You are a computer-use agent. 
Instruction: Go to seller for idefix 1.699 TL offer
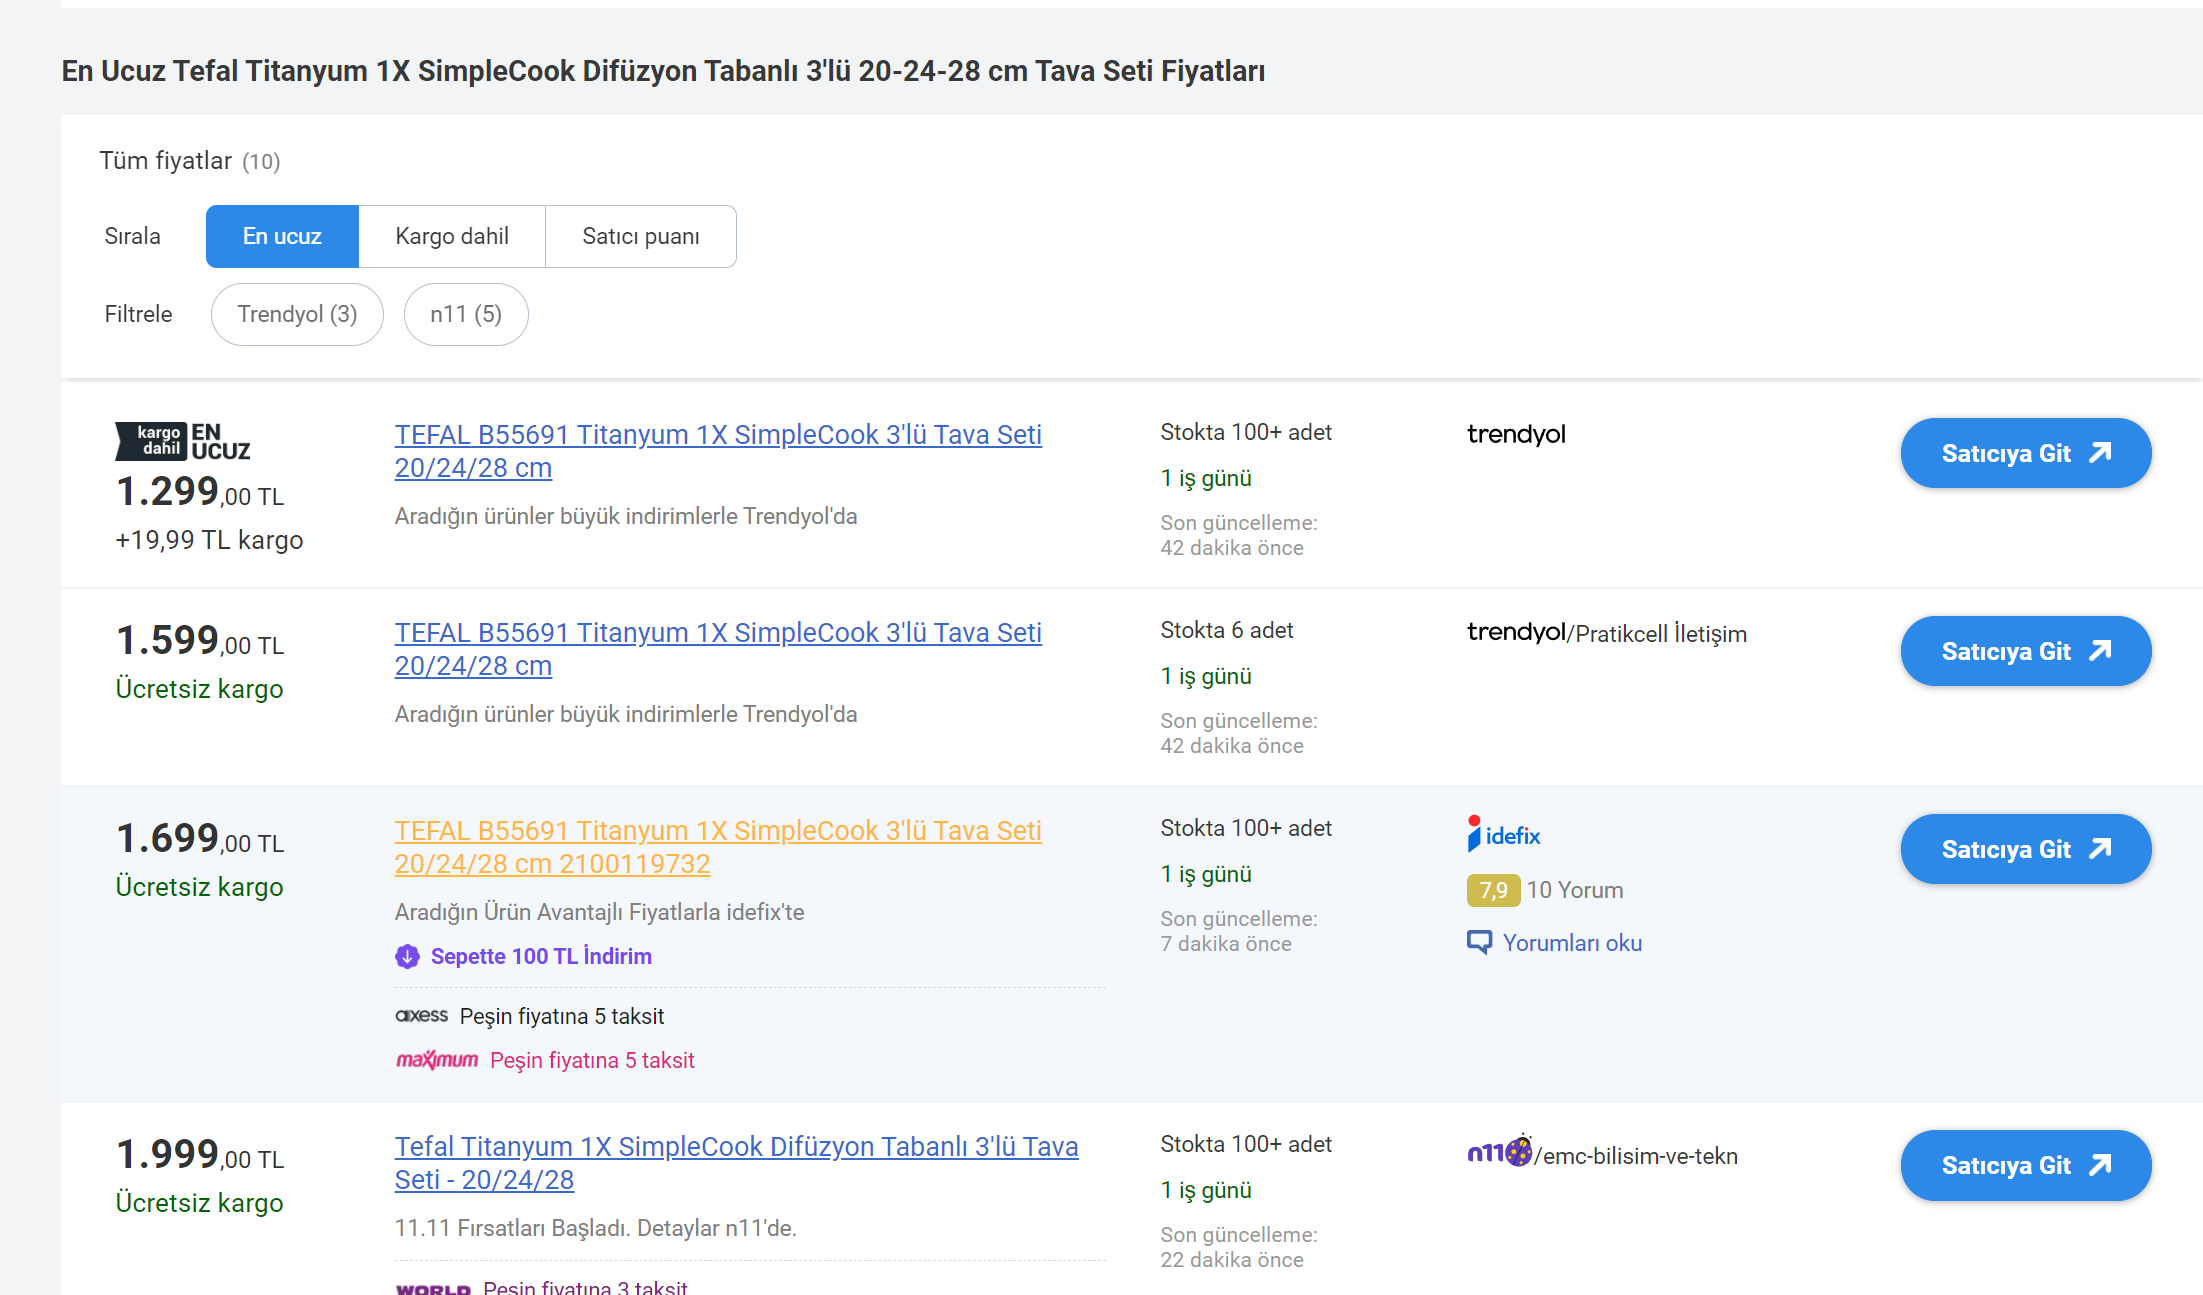pos(2025,849)
